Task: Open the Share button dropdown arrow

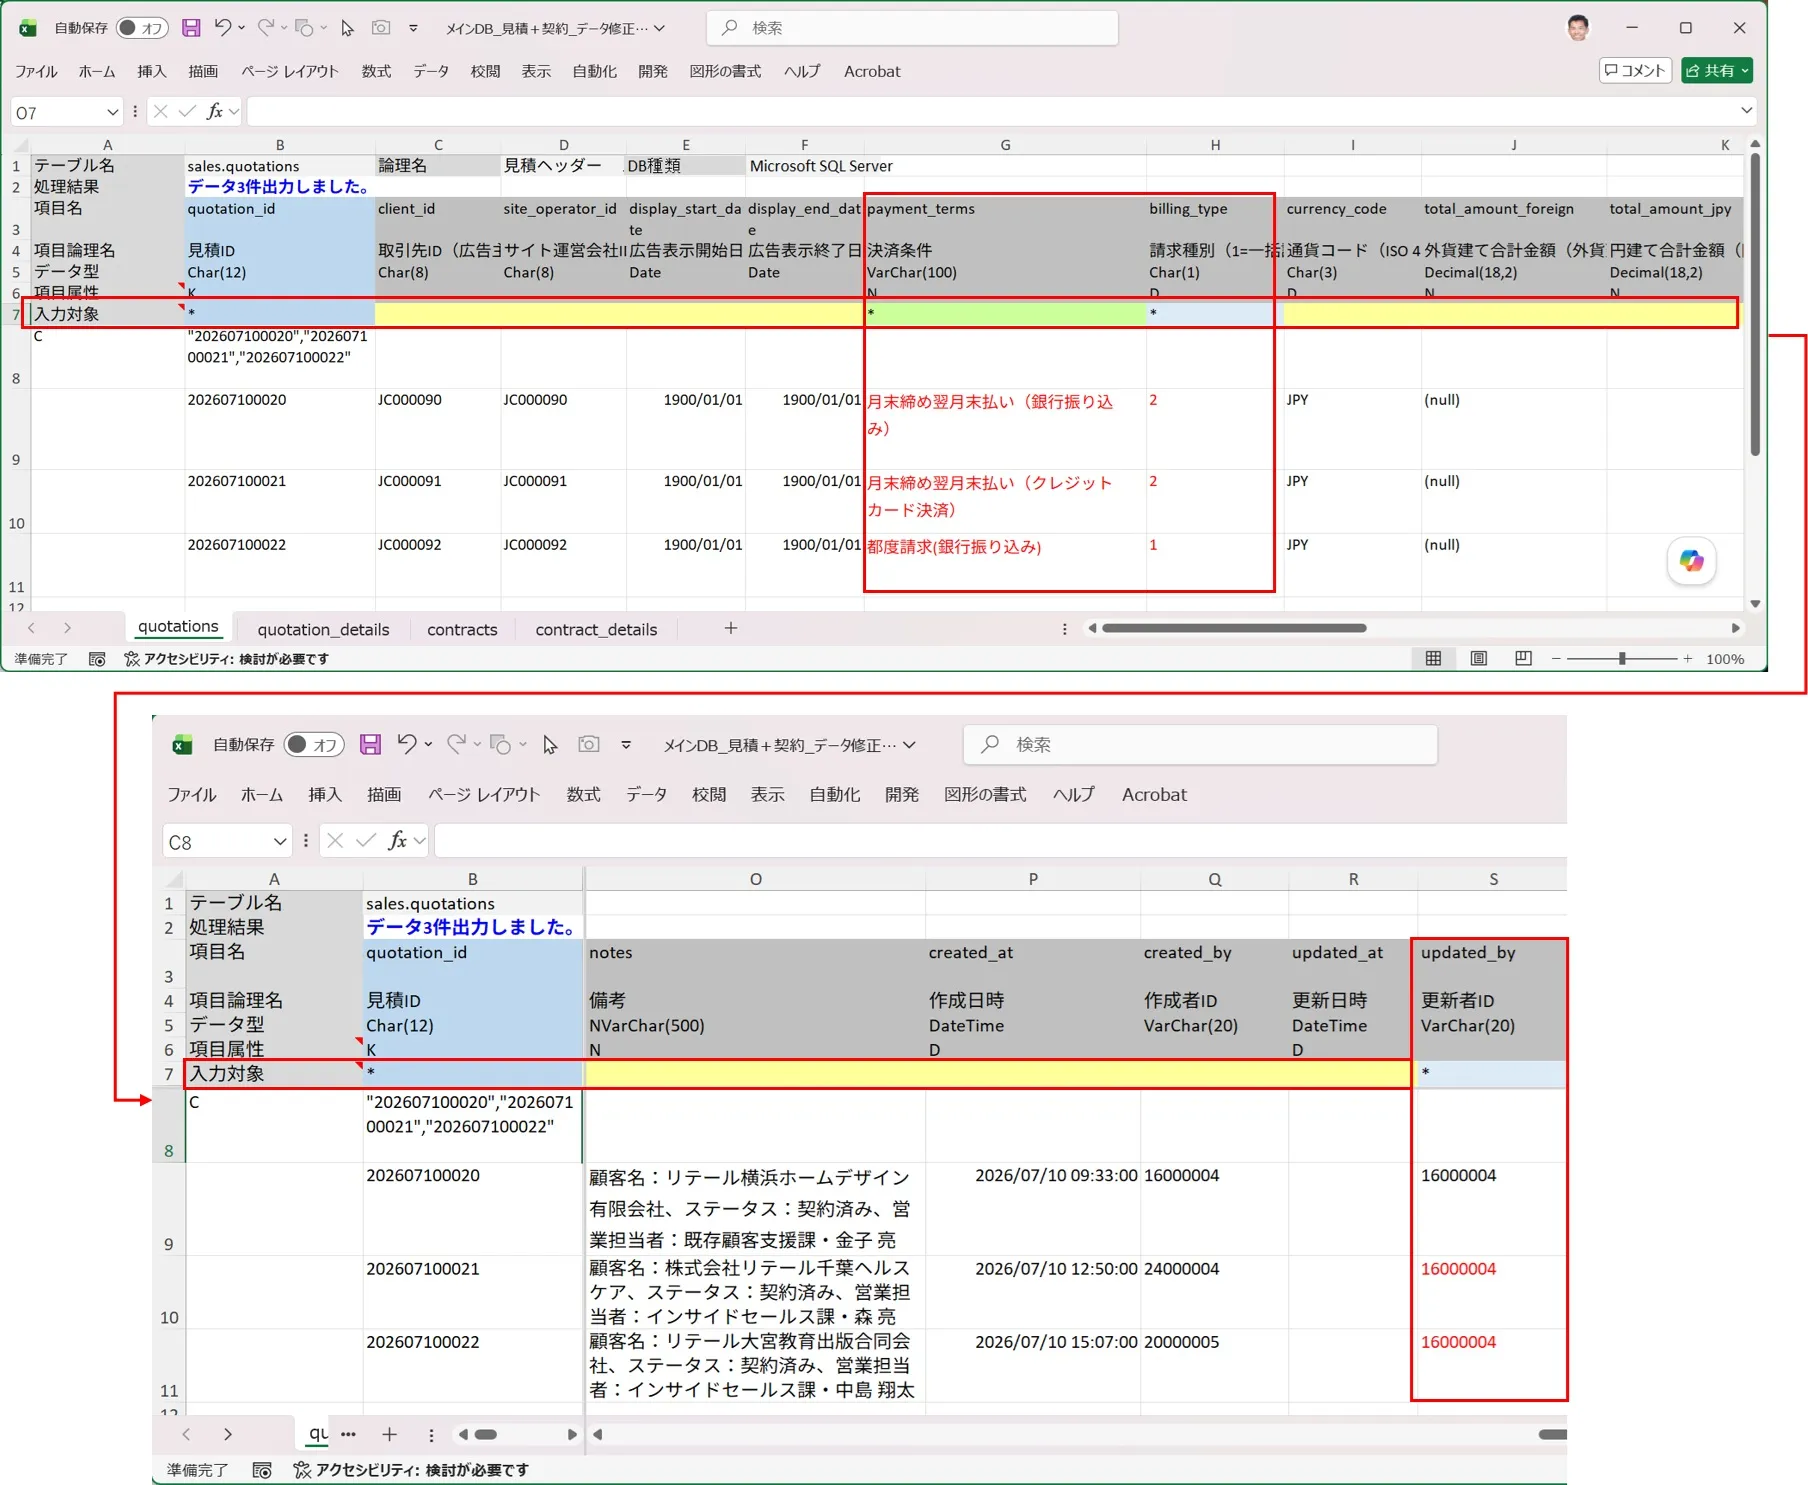Action: (x=1745, y=71)
